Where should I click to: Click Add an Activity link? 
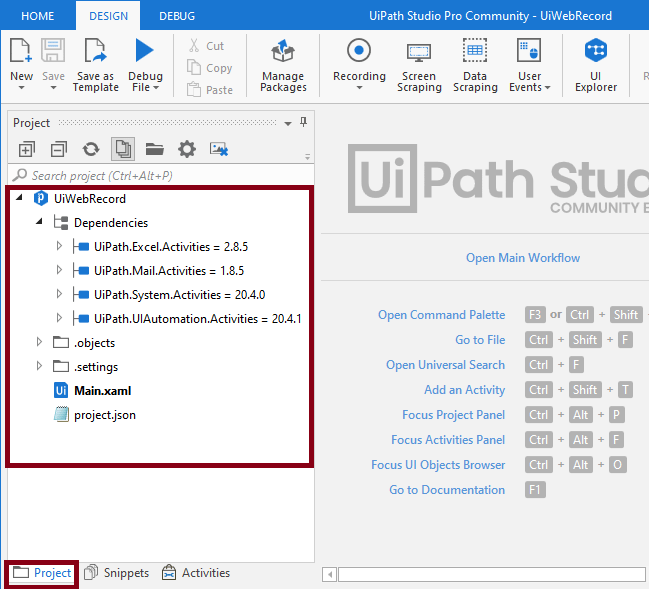464,390
